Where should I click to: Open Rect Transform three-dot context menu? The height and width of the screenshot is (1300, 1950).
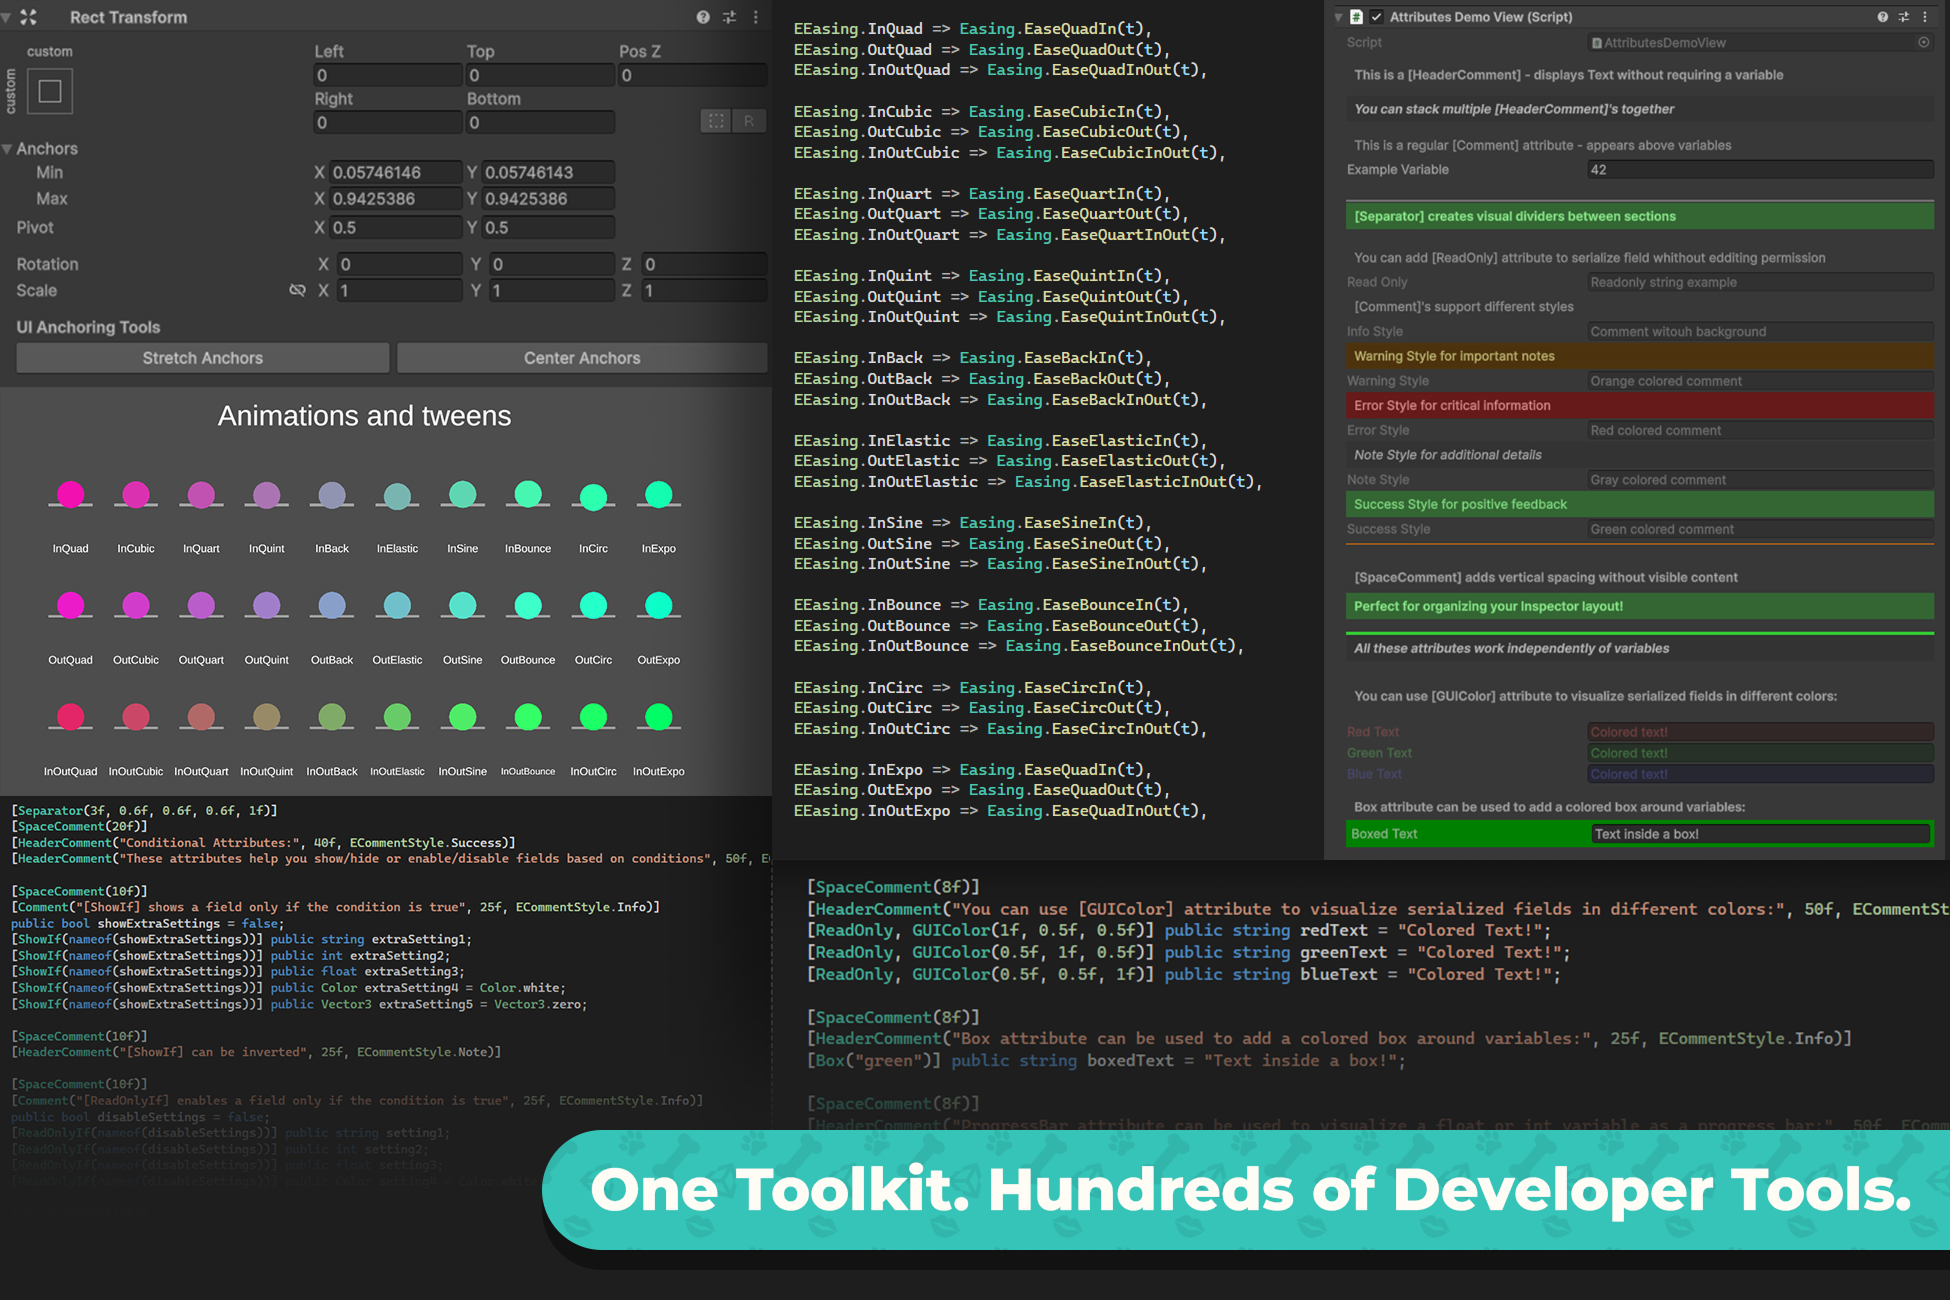click(756, 17)
